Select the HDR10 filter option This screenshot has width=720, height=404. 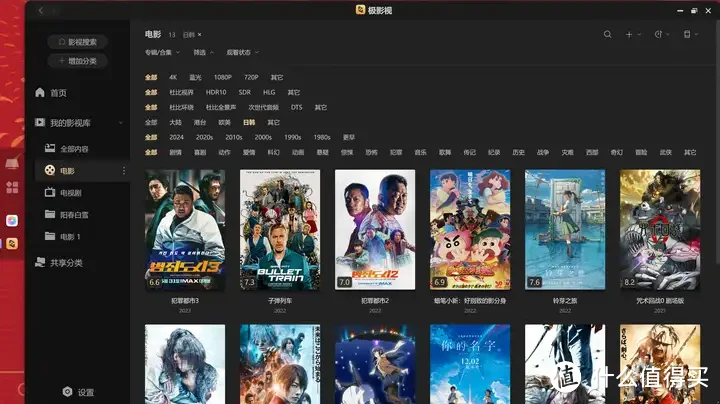(x=216, y=92)
